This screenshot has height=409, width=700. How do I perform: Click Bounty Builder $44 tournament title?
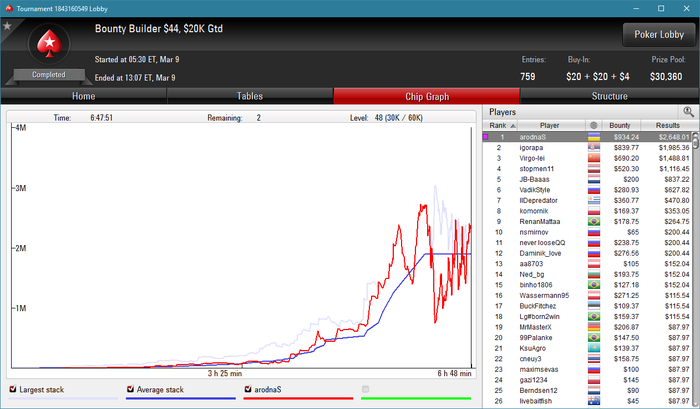pyautogui.click(x=158, y=29)
